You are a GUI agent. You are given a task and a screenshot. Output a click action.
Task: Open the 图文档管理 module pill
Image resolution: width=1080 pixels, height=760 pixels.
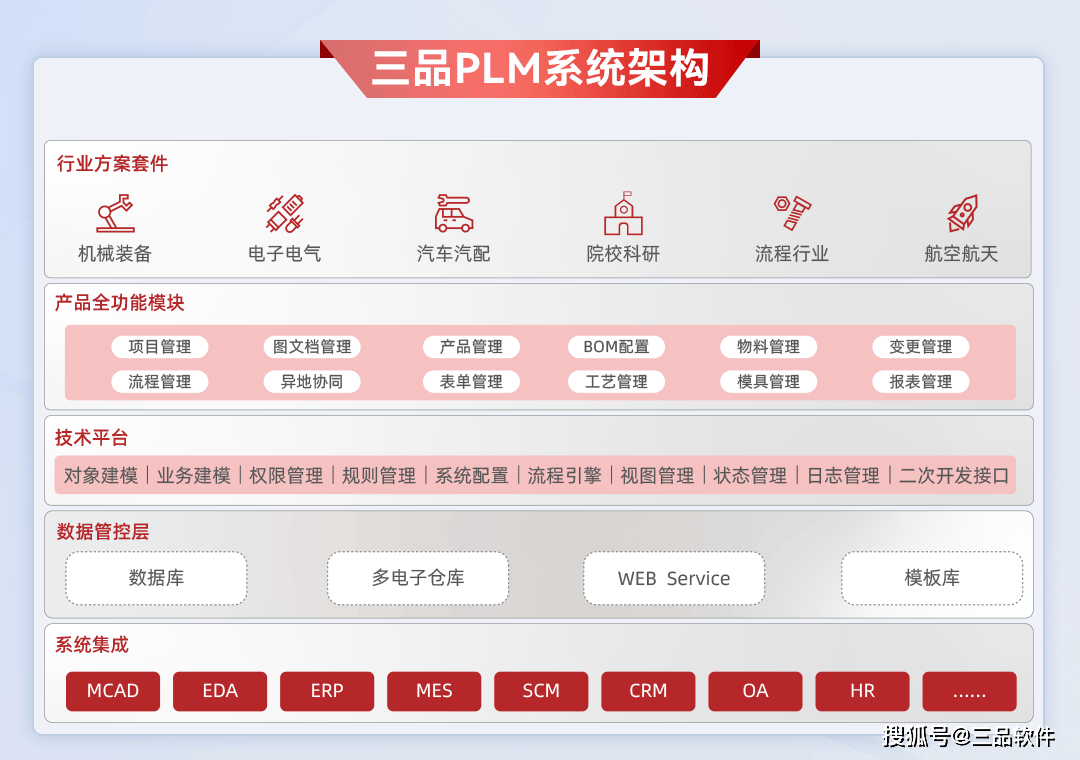[x=312, y=347]
